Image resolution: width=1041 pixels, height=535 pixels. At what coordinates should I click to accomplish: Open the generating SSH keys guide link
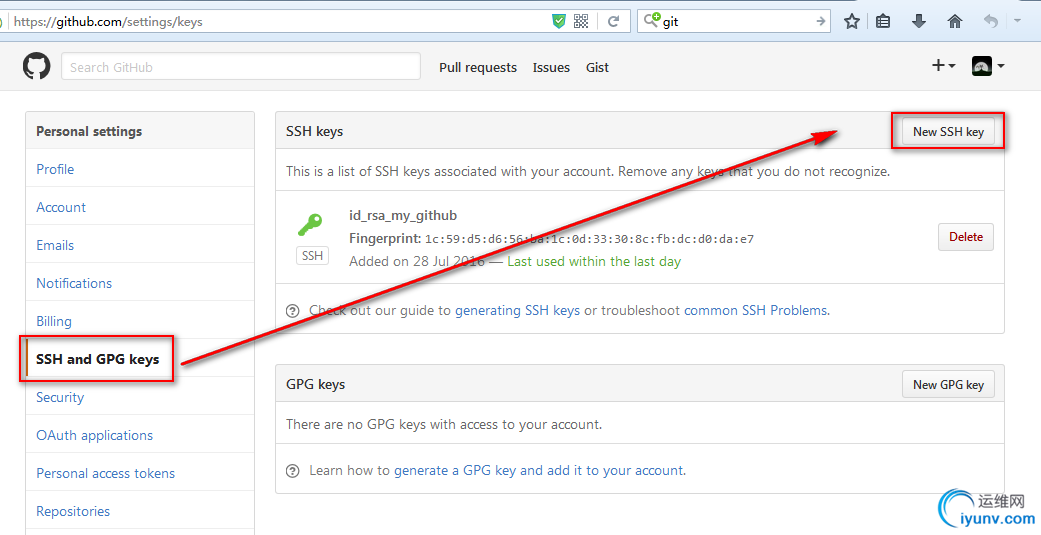point(517,310)
